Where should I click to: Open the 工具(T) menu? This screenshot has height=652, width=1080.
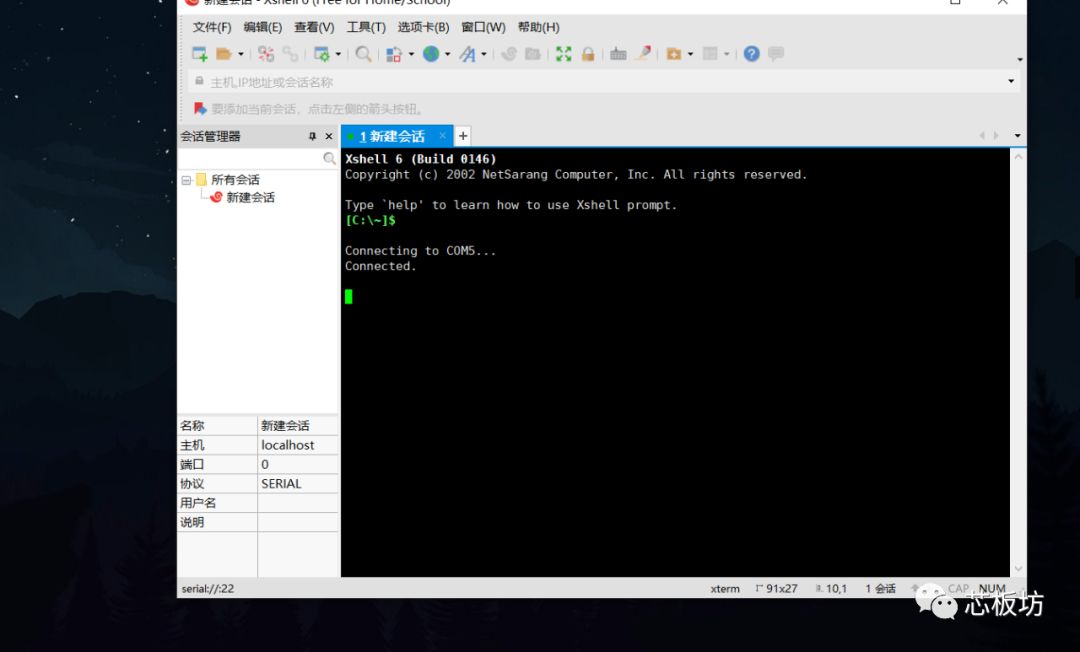pyautogui.click(x=366, y=27)
